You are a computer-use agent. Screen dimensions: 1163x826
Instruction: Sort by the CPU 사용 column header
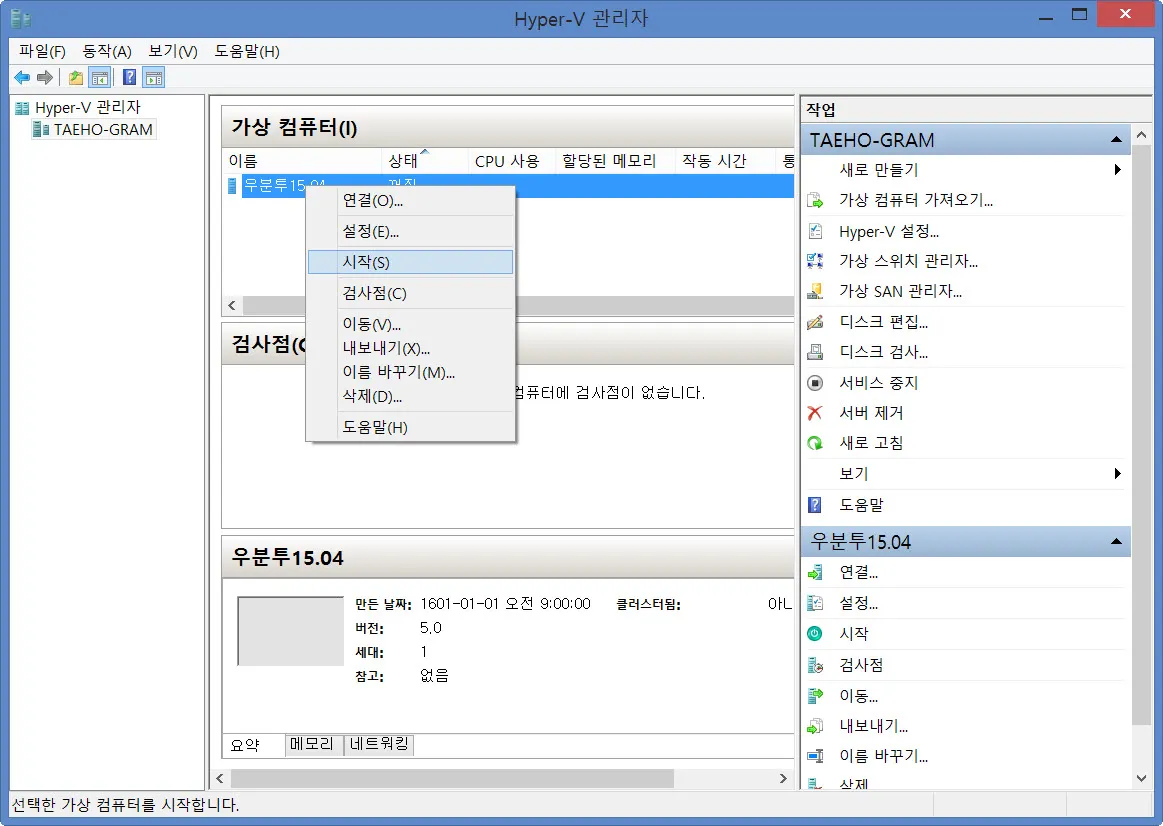(x=512, y=161)
